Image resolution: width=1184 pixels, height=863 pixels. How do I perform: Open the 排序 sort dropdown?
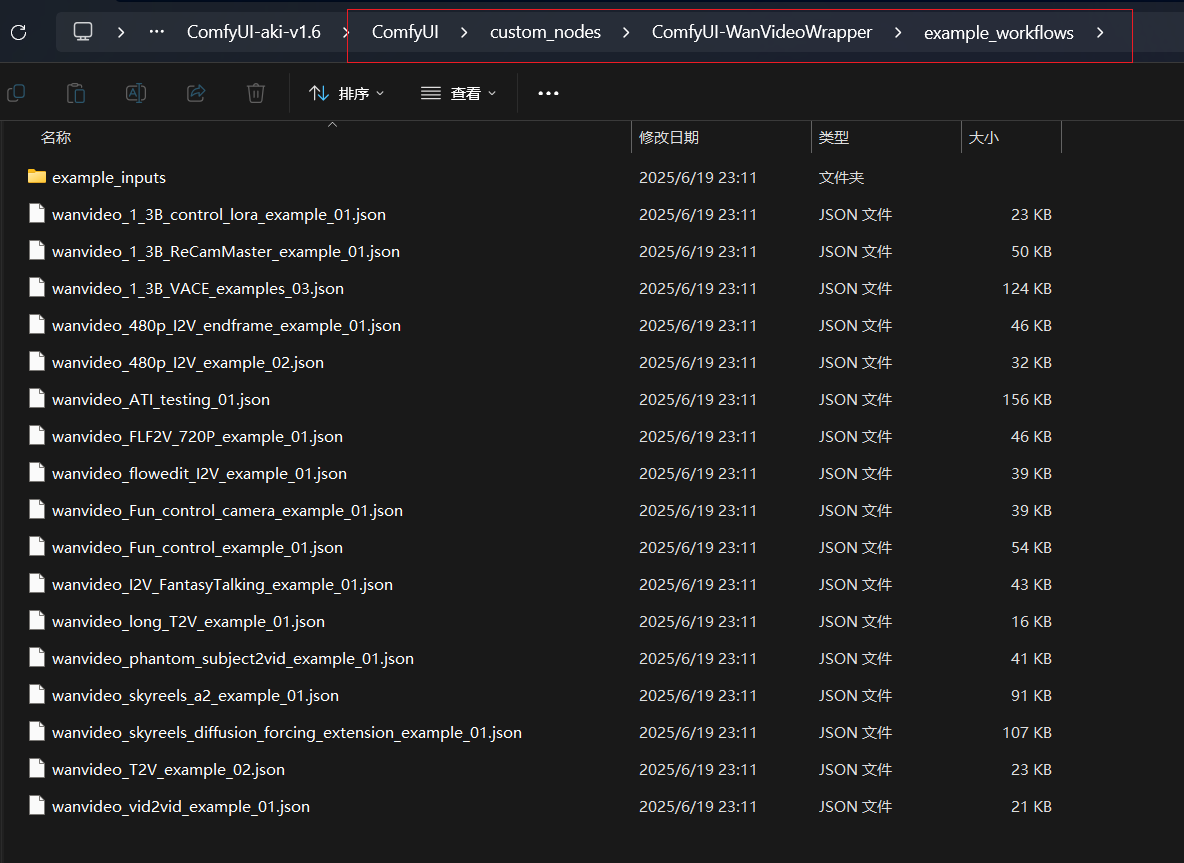[x=347, y=93]
